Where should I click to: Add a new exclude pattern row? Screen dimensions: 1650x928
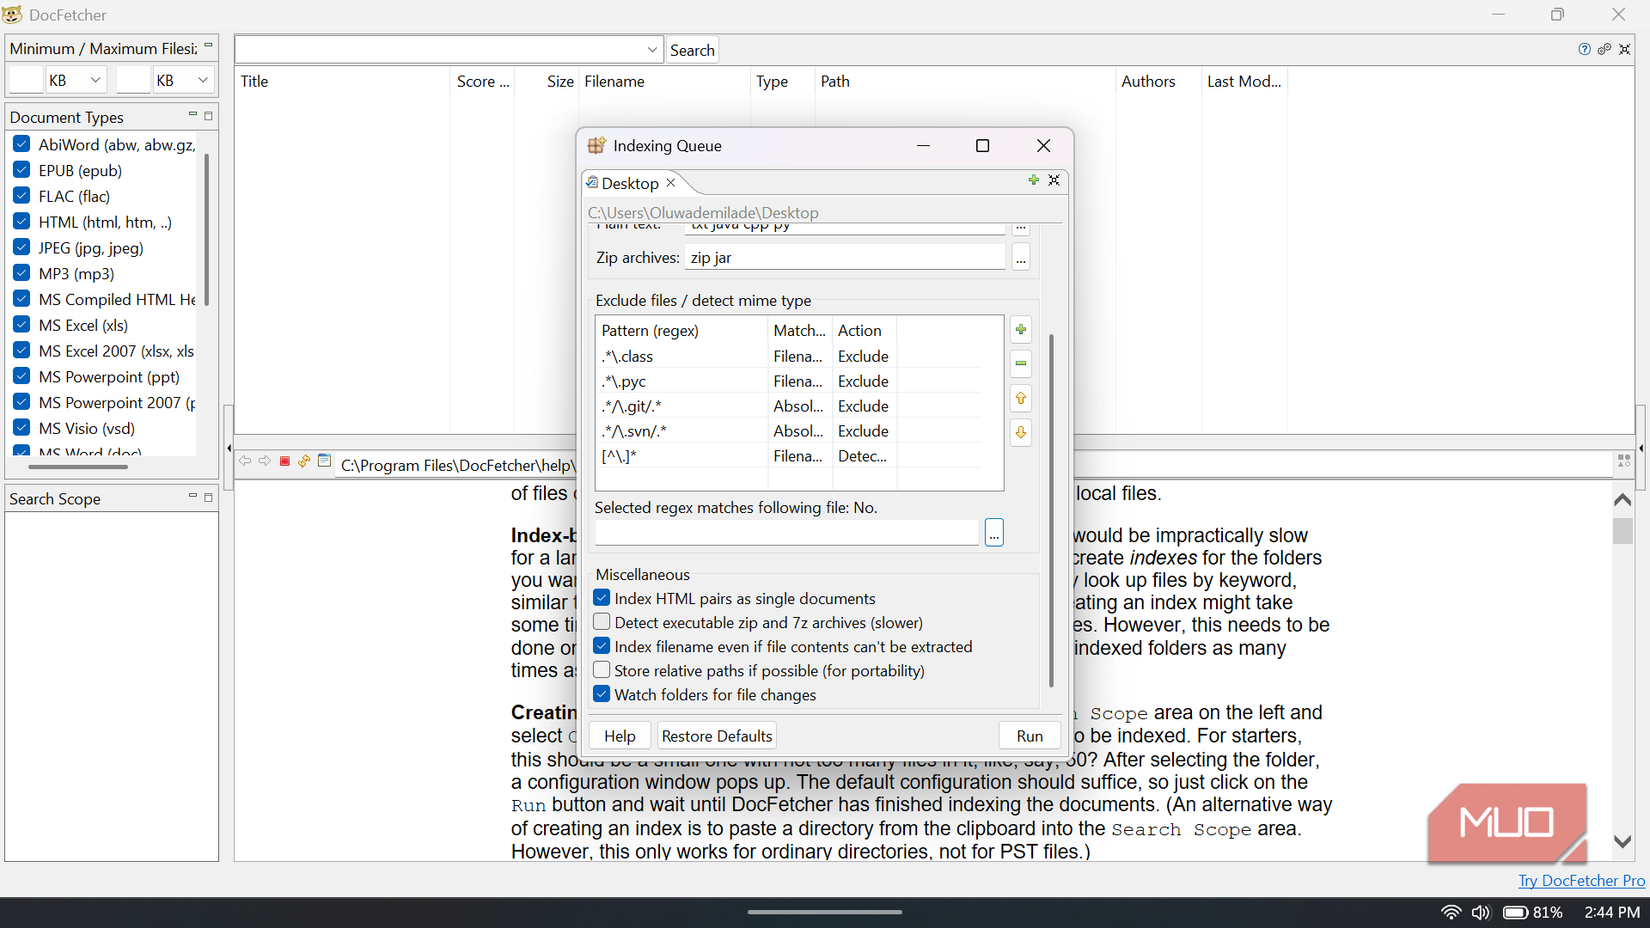click(1020, 329)
